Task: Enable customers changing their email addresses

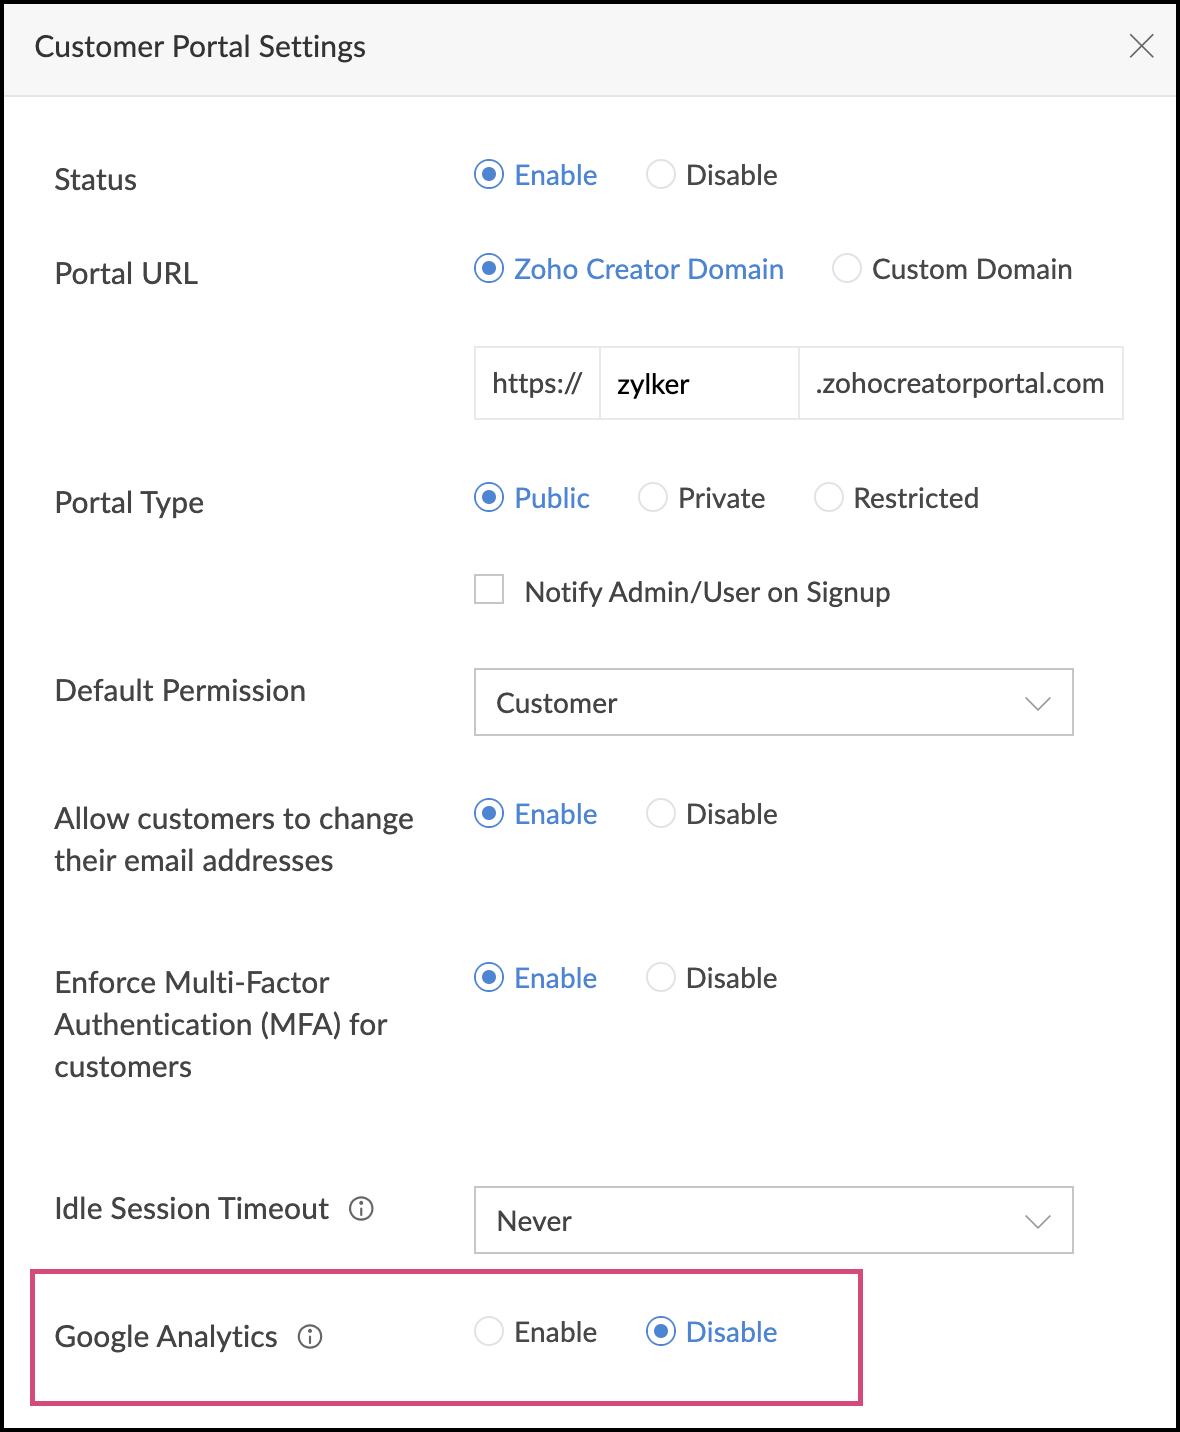Action: [x=489, y=814]
